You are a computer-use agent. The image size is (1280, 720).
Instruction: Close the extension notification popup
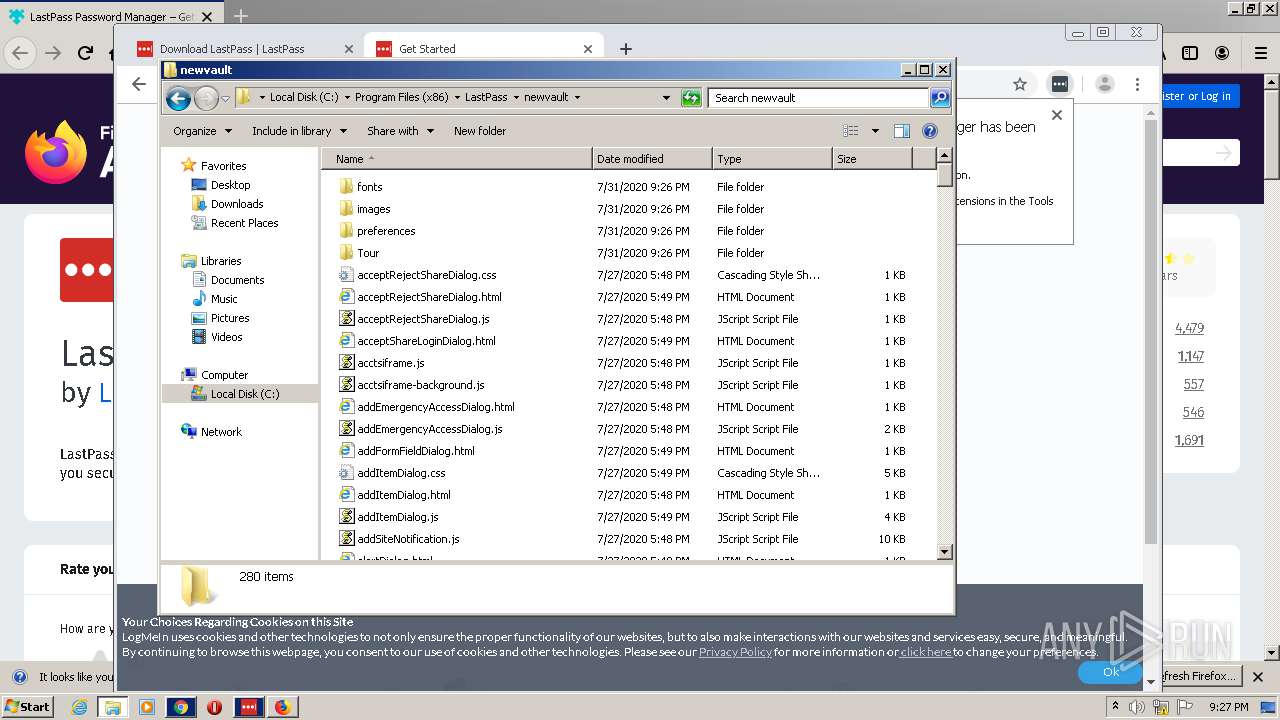[1057, 115]
